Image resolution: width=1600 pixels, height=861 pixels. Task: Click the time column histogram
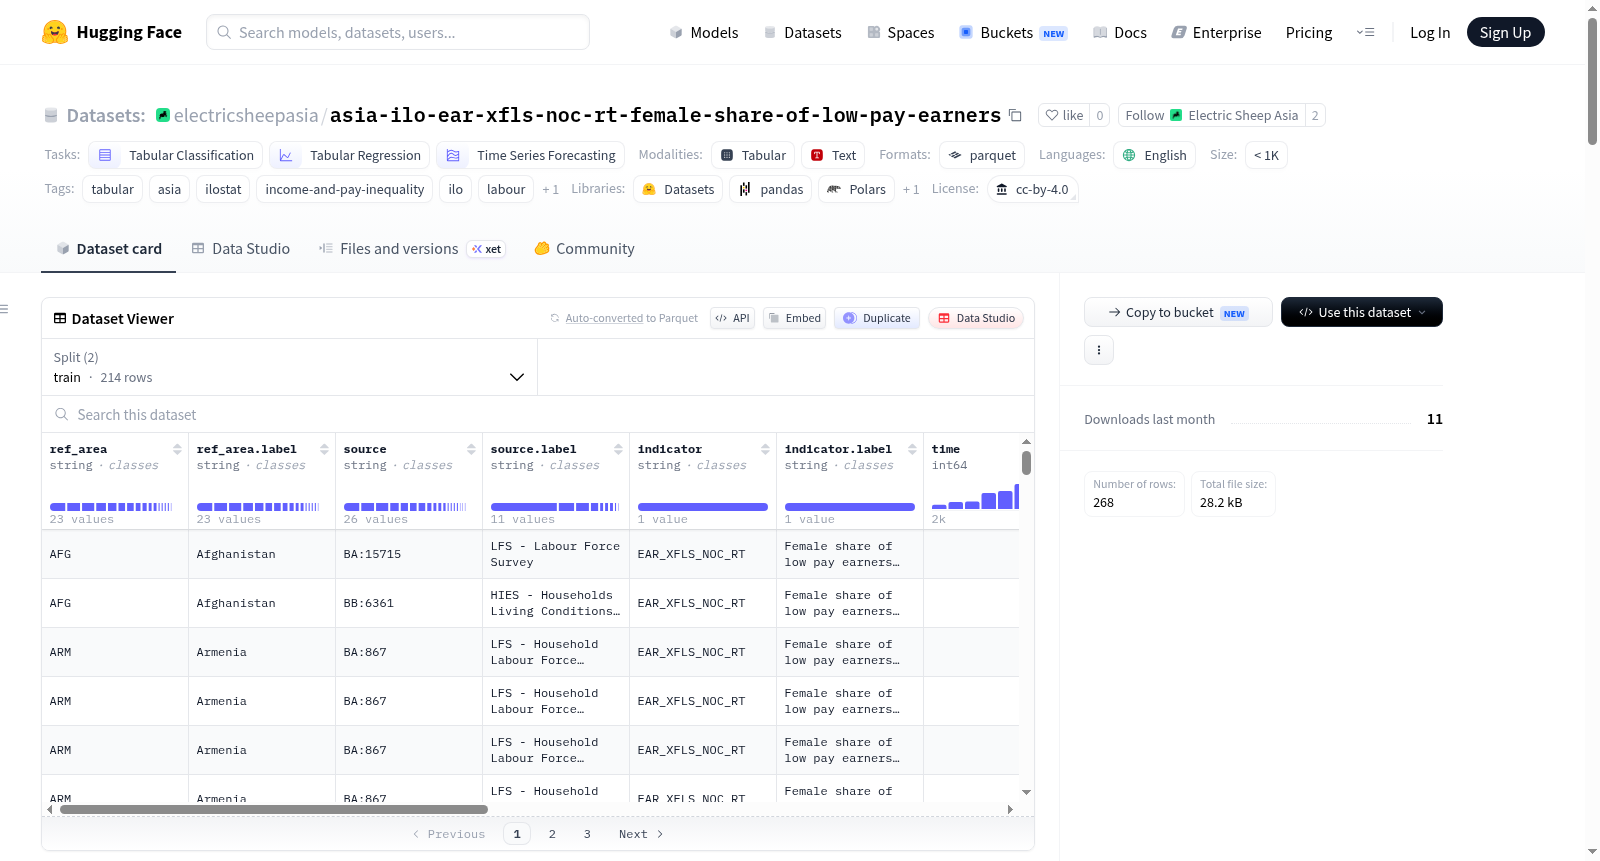point(975,496)
